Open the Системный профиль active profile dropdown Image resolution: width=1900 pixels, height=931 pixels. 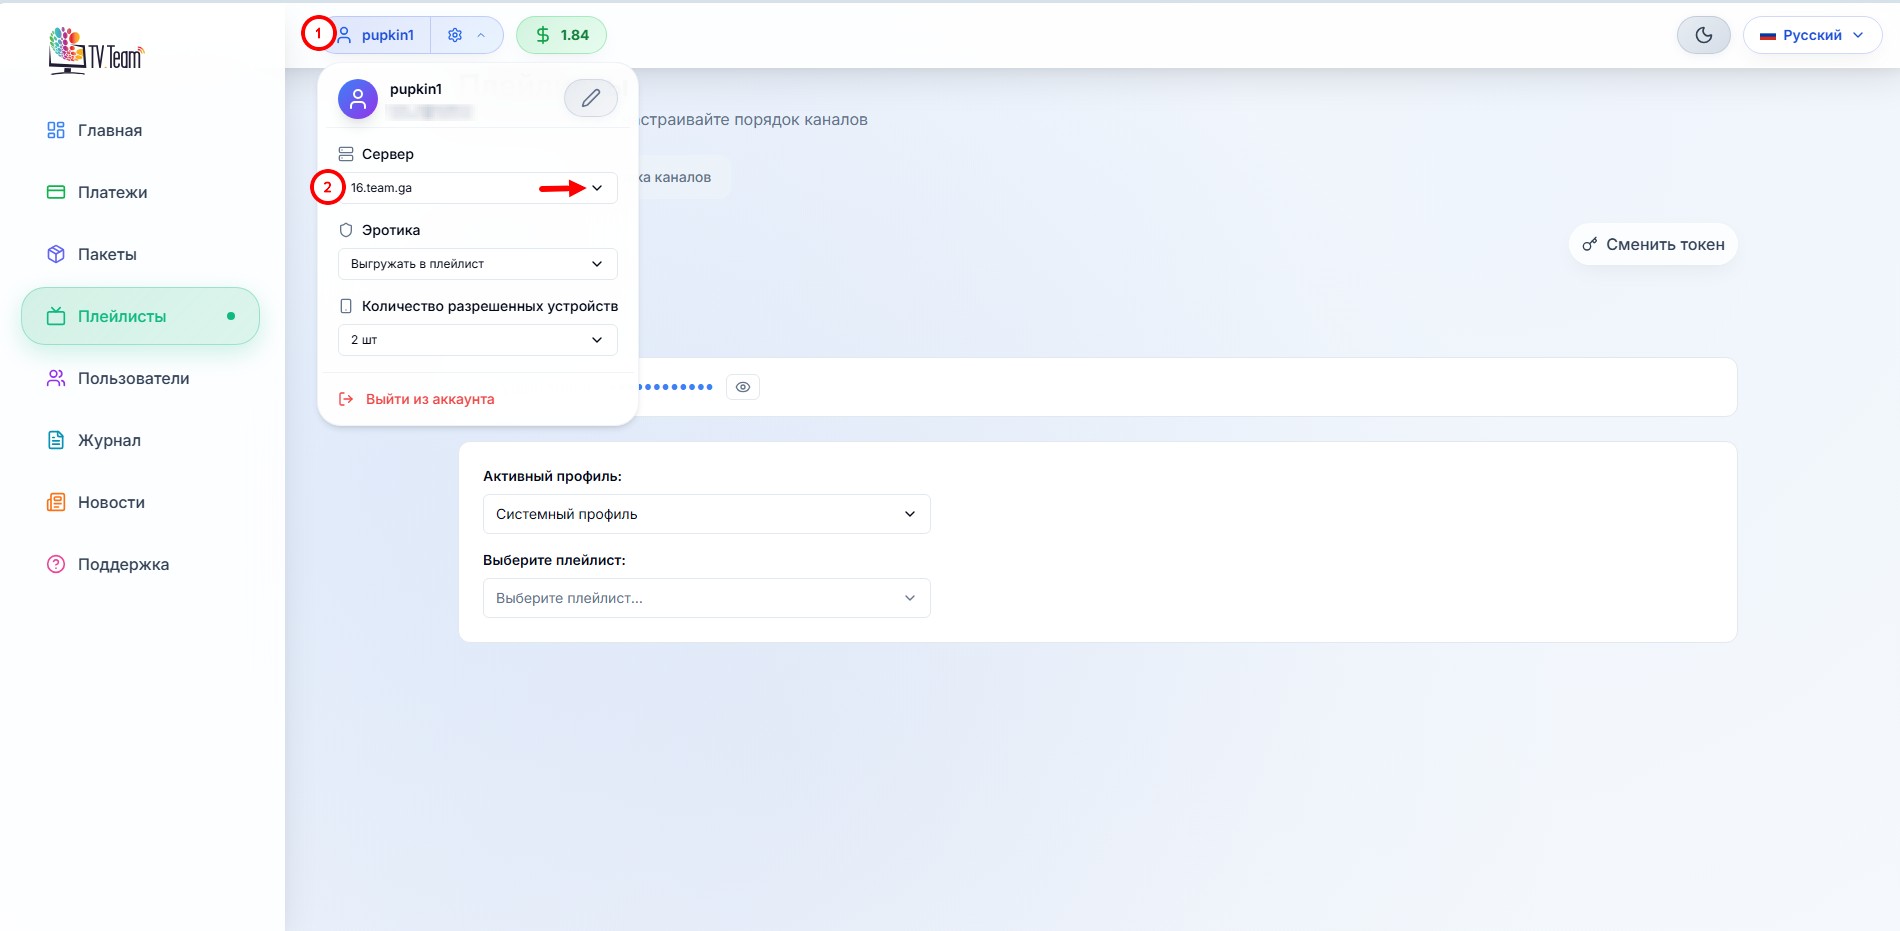[706, 514]
